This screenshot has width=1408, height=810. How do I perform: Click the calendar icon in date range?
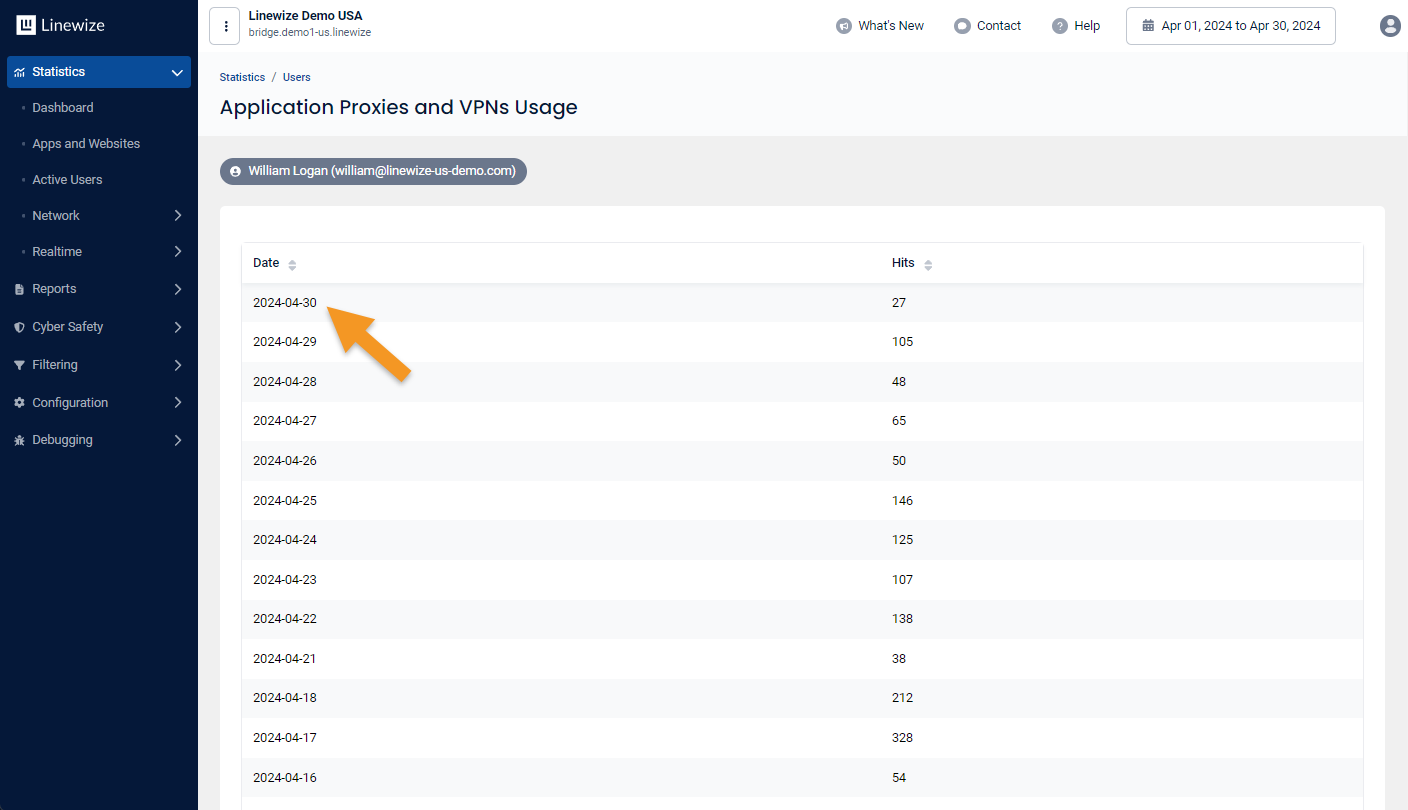[1148, 26]
